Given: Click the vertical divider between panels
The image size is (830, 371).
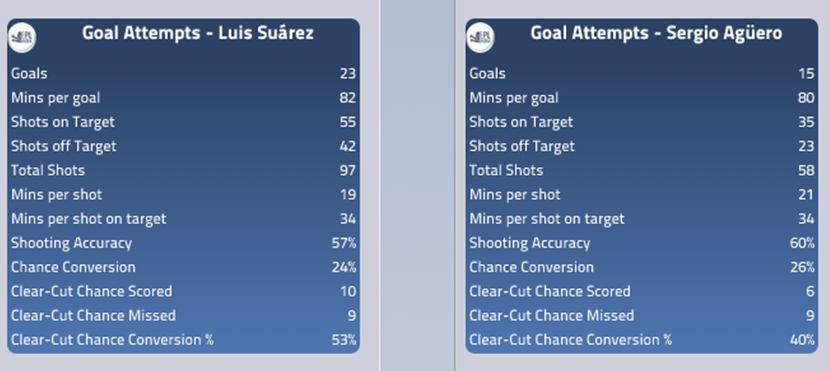Looking at the screenshot, I should point(417,185).
